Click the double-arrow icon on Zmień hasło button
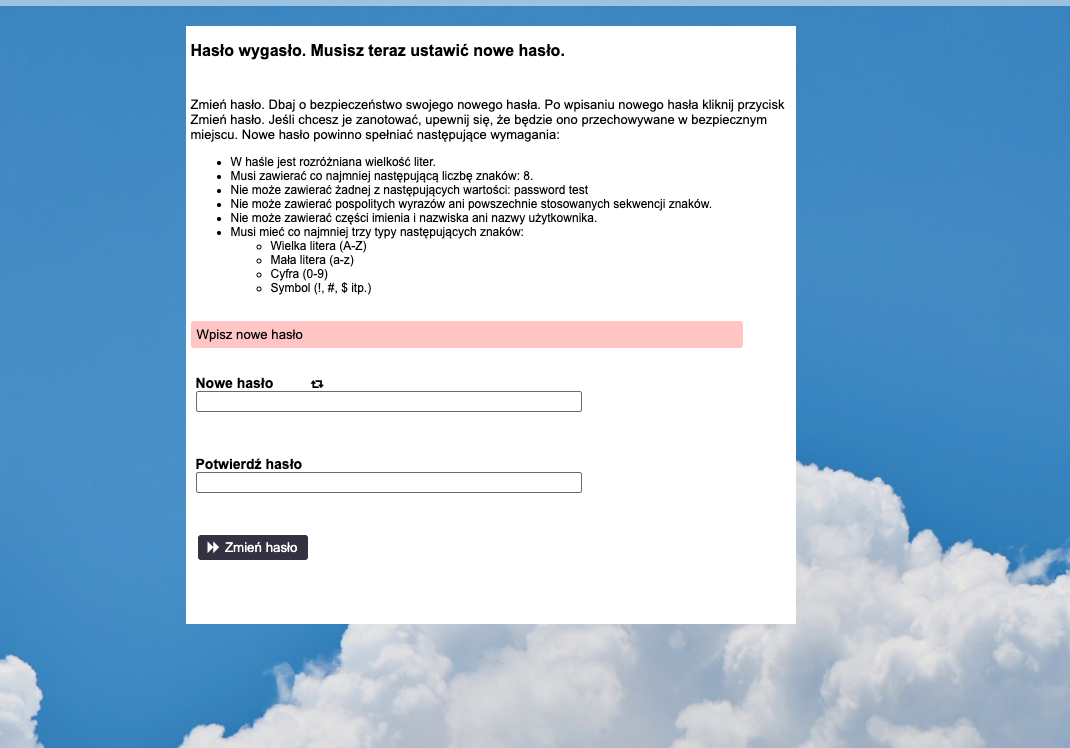 (213, 548)
